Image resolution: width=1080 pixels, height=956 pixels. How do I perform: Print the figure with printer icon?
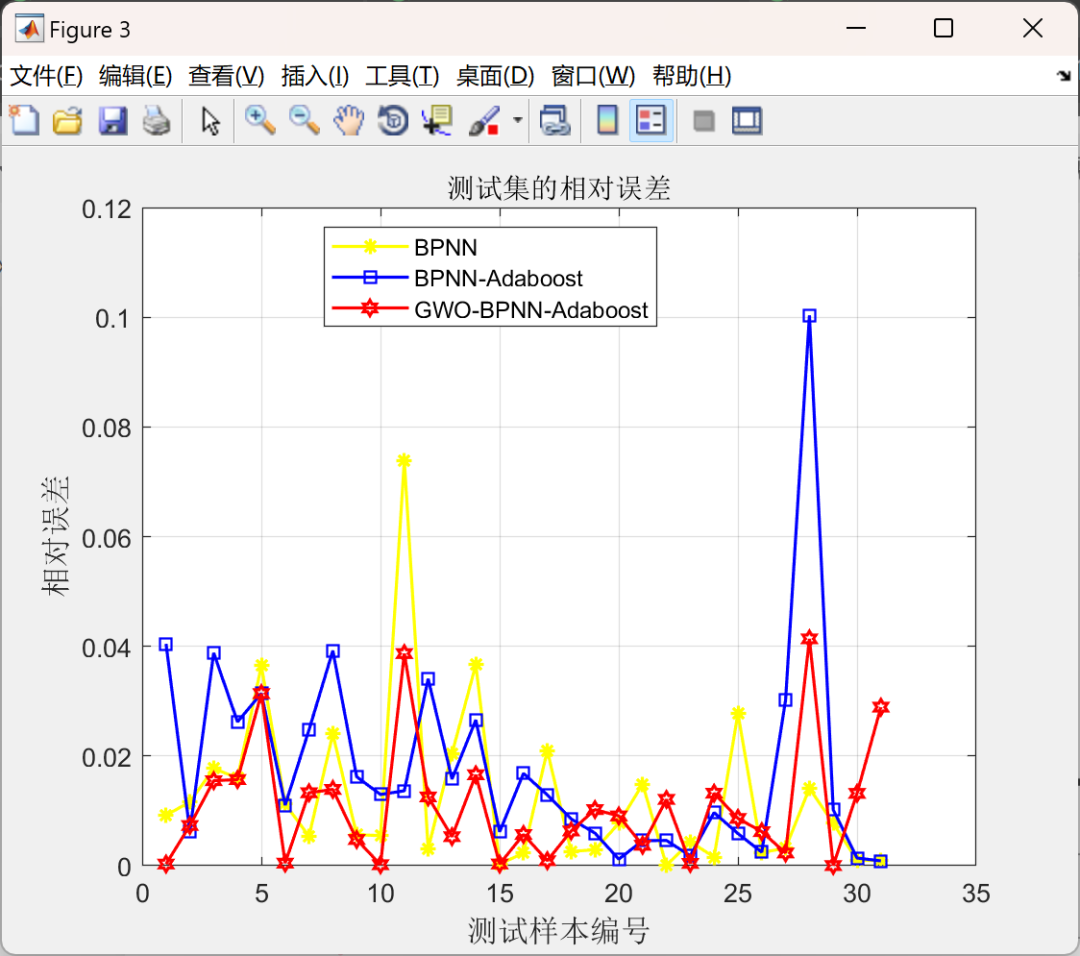click(156, 121)
